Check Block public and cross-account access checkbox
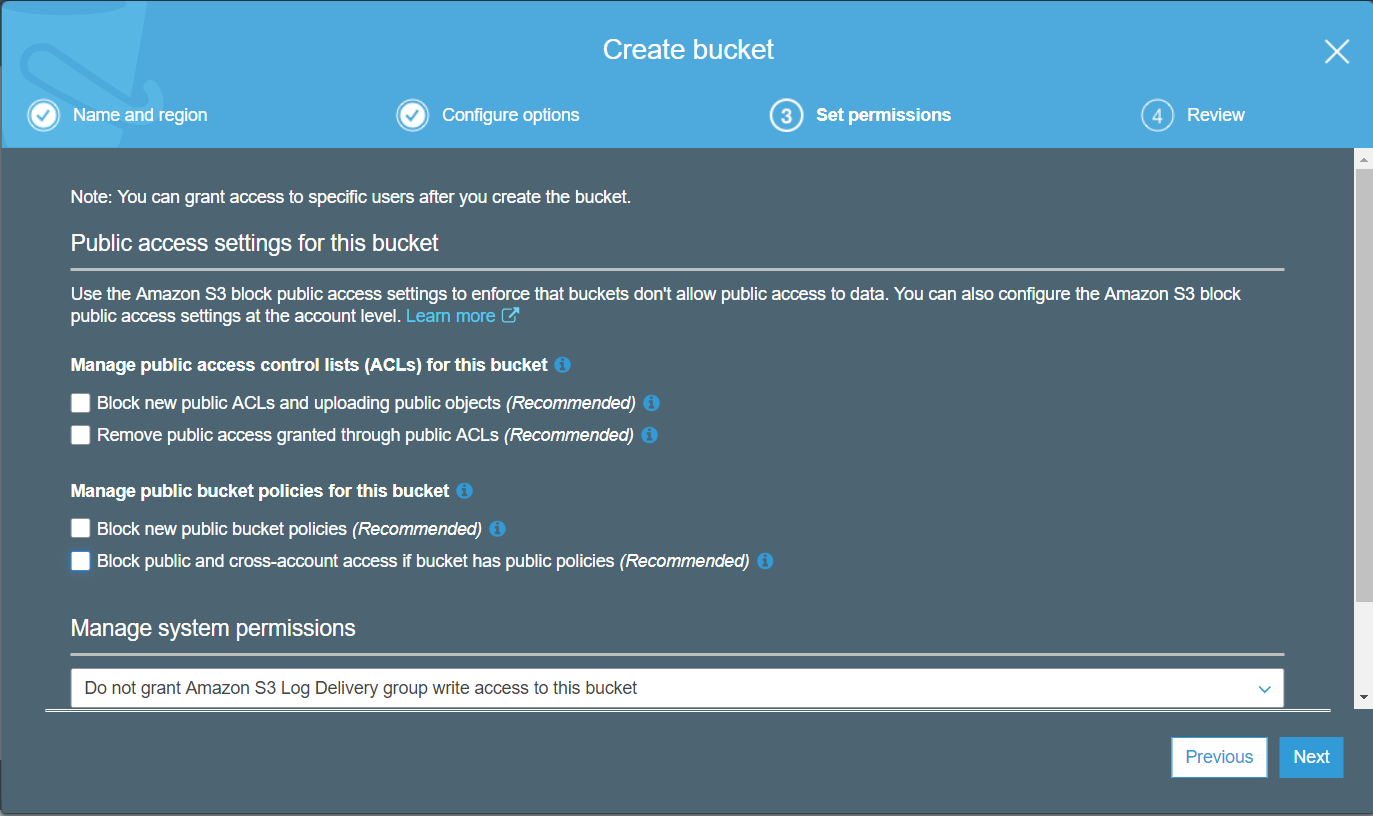 tap(81, 561)
